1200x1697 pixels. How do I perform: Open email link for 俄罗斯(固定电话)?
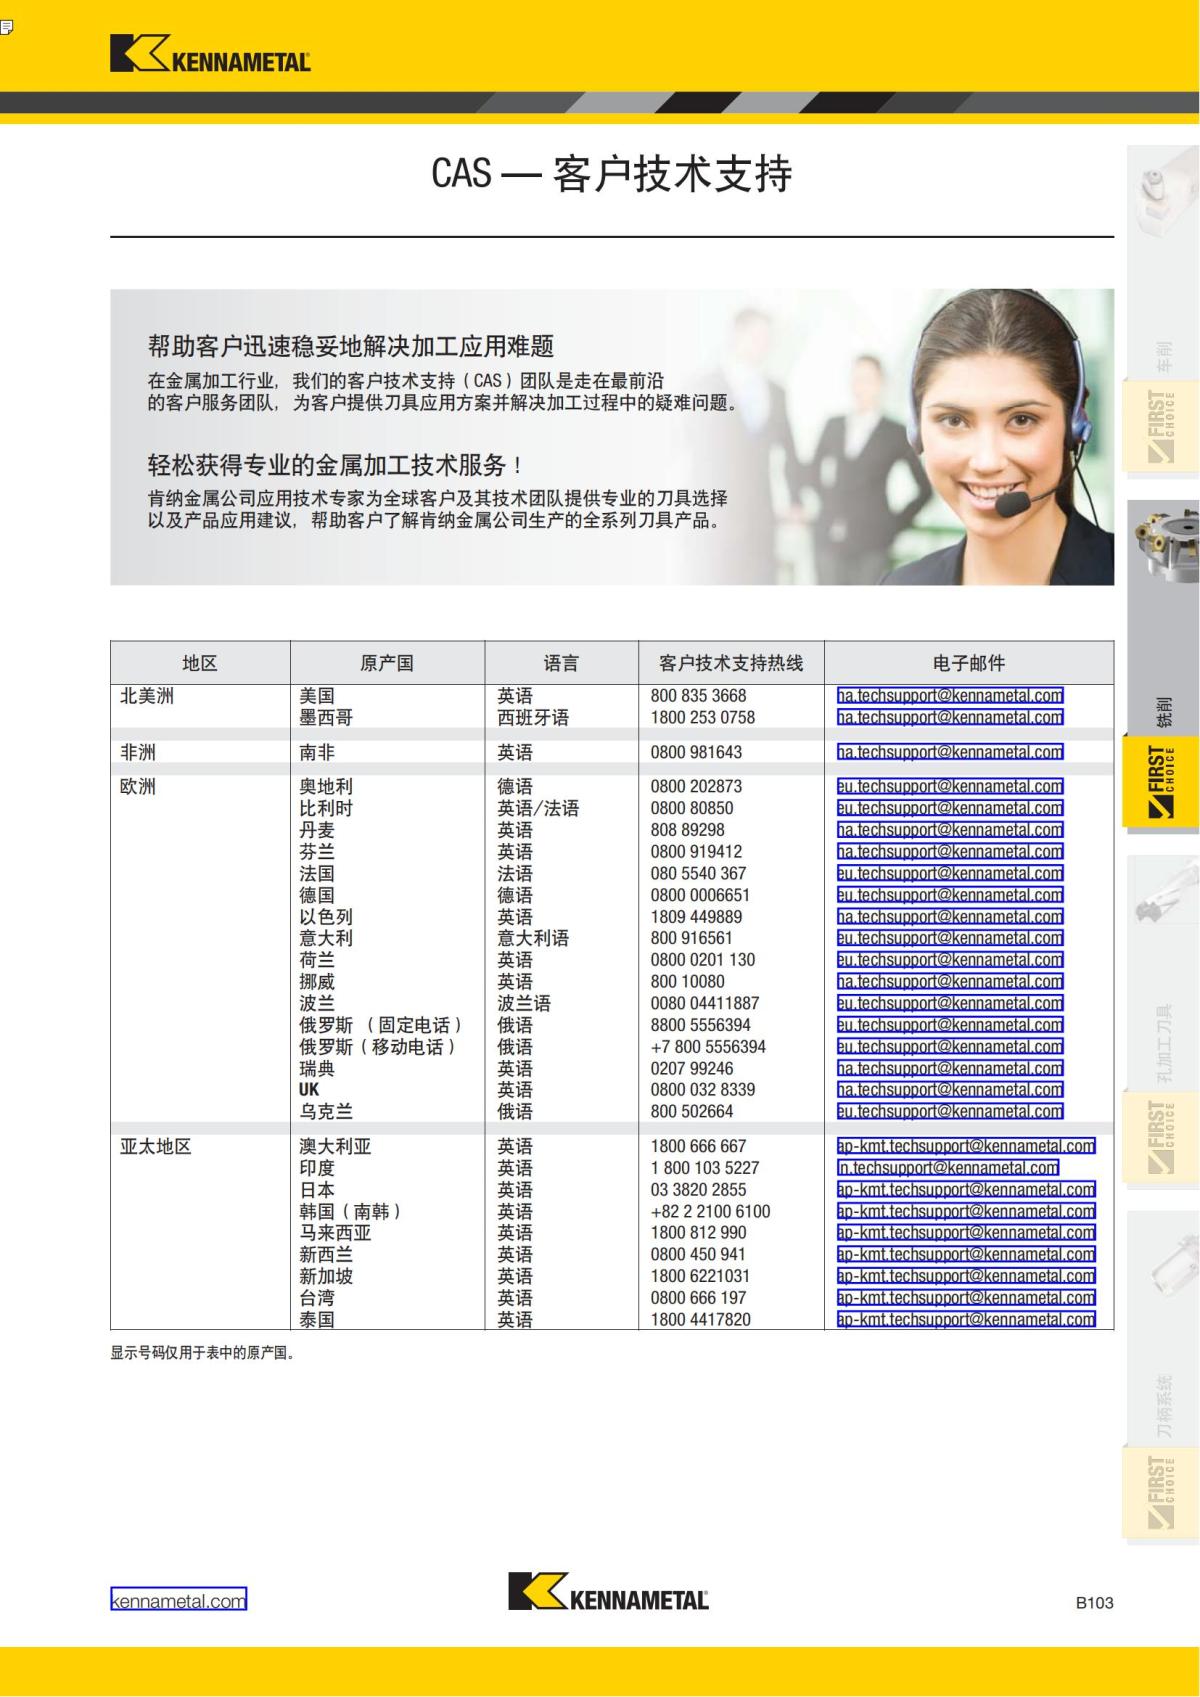click(950, 1025)
